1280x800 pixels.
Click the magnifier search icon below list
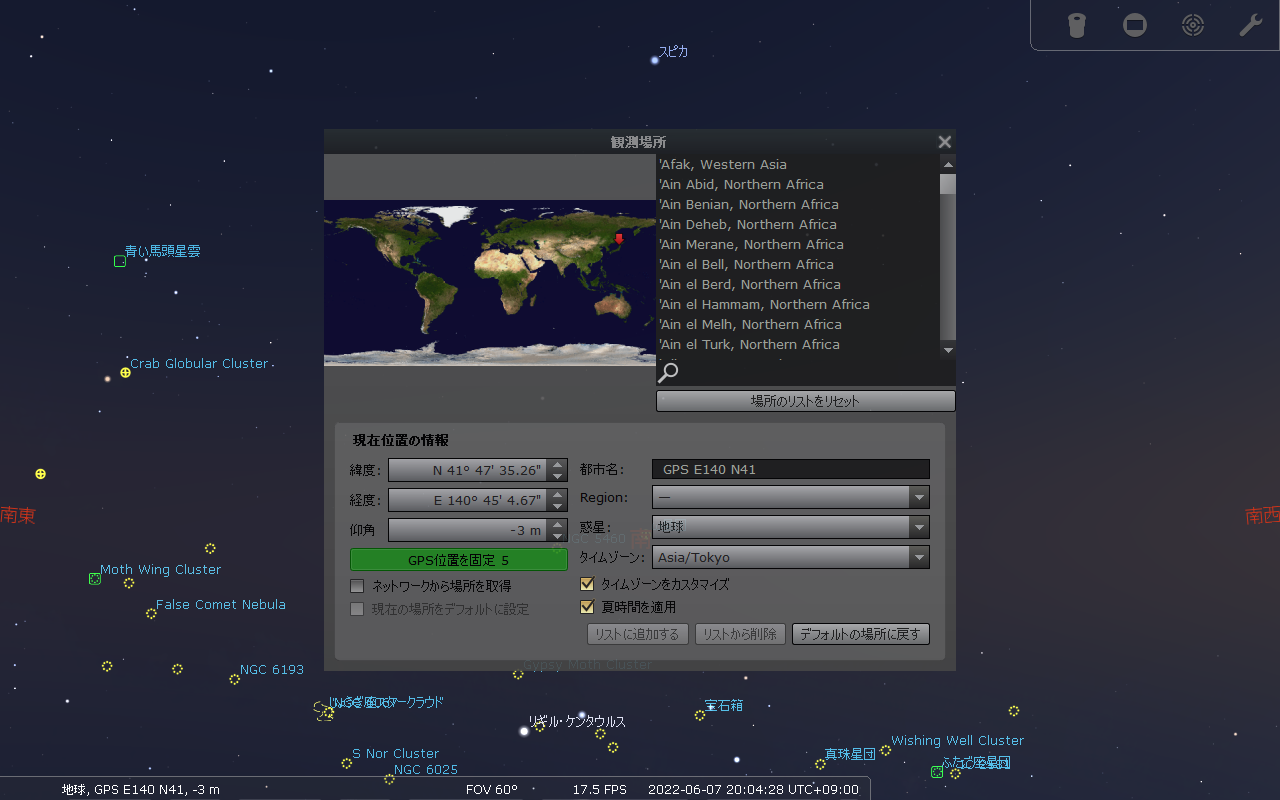(668, 373)
